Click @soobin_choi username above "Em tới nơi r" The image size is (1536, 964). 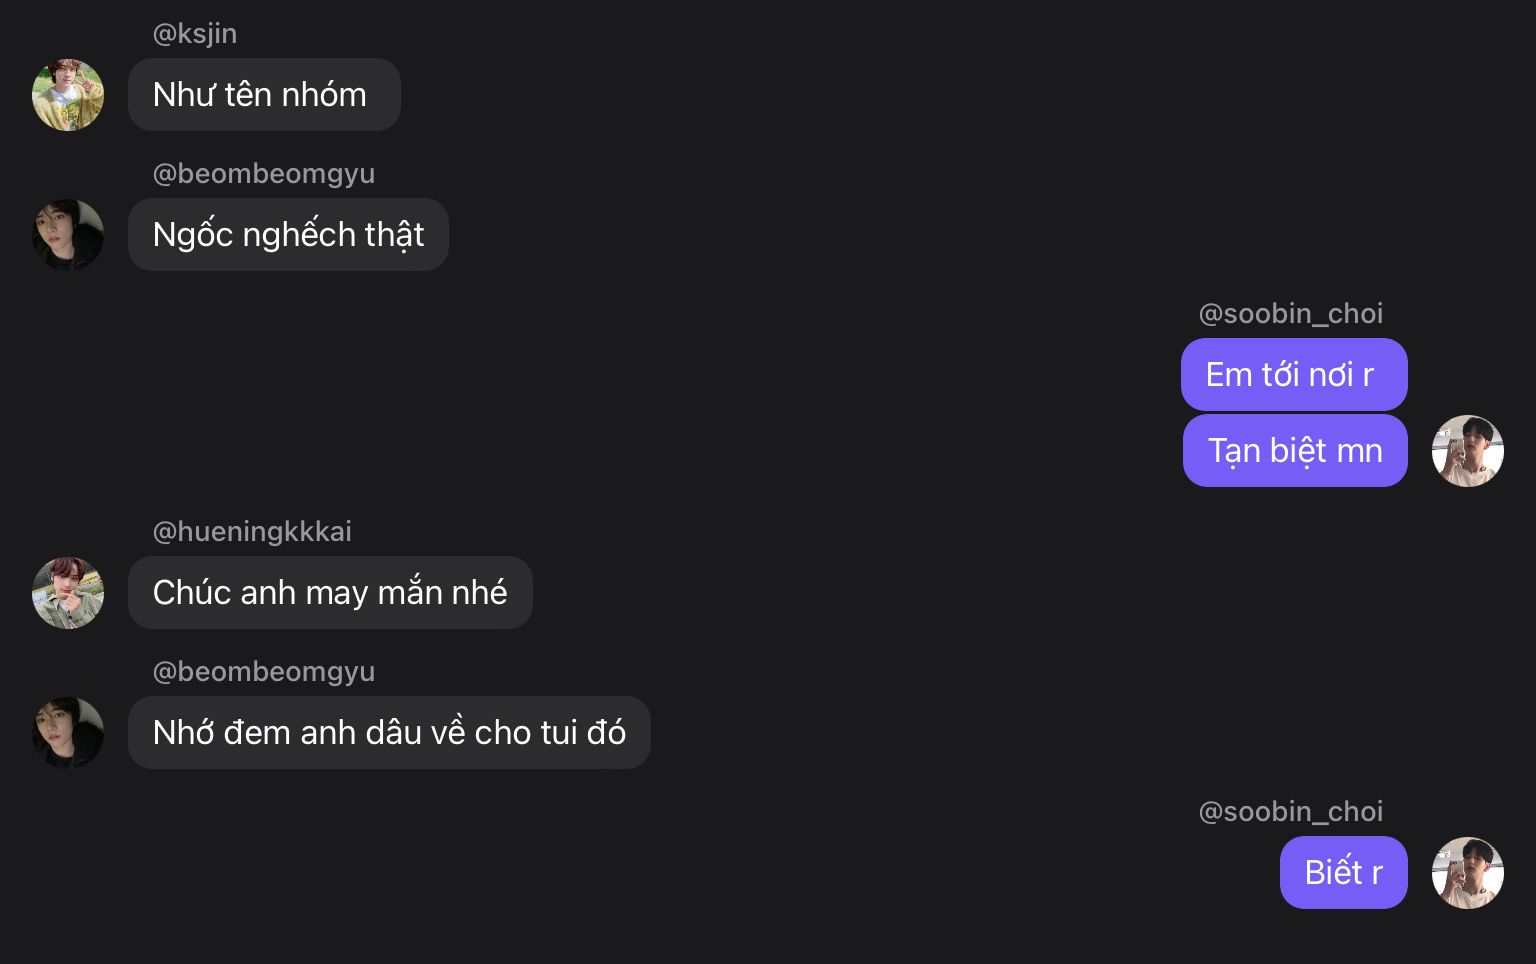(1290, 314)
